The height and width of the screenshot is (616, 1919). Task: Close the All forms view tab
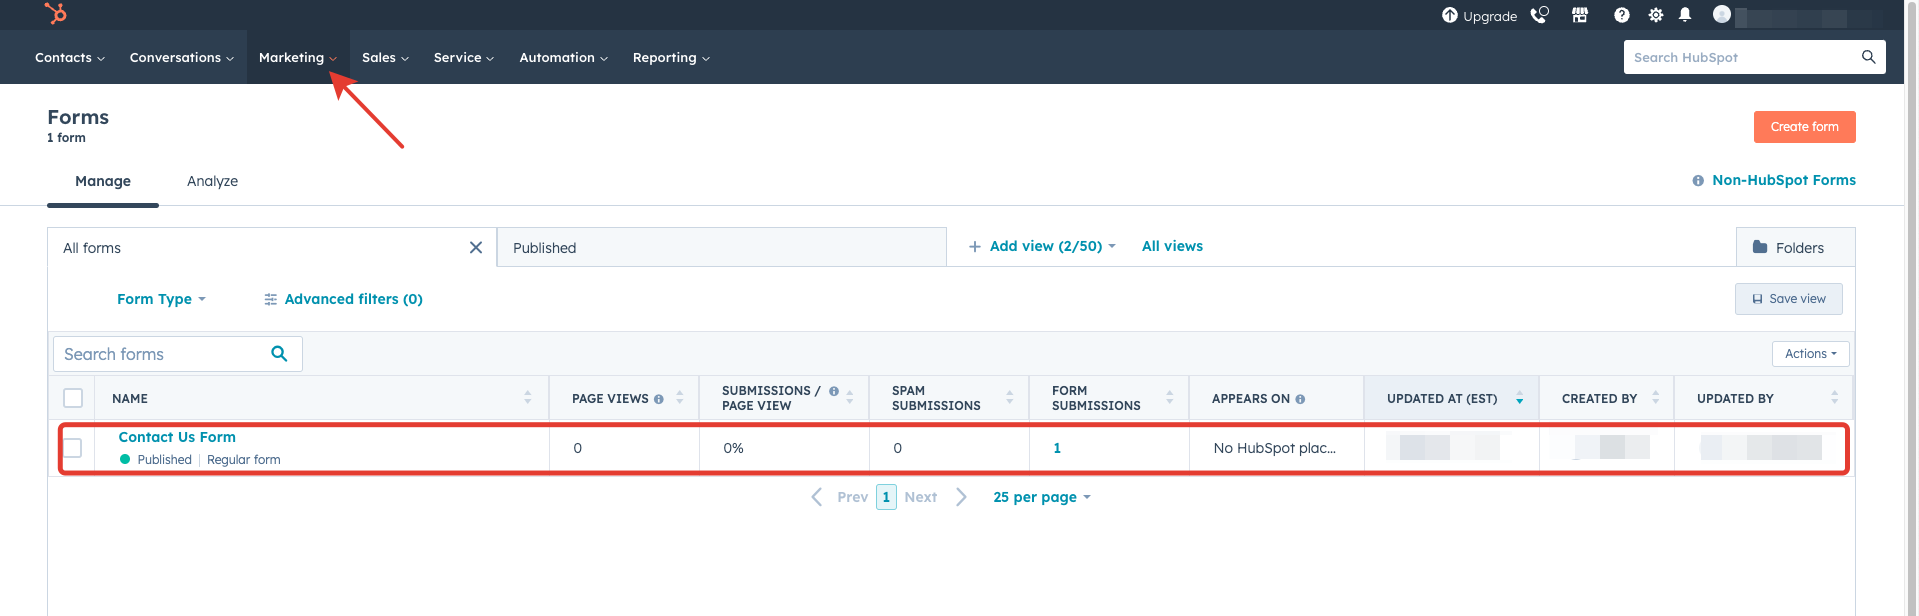point(476,248)
